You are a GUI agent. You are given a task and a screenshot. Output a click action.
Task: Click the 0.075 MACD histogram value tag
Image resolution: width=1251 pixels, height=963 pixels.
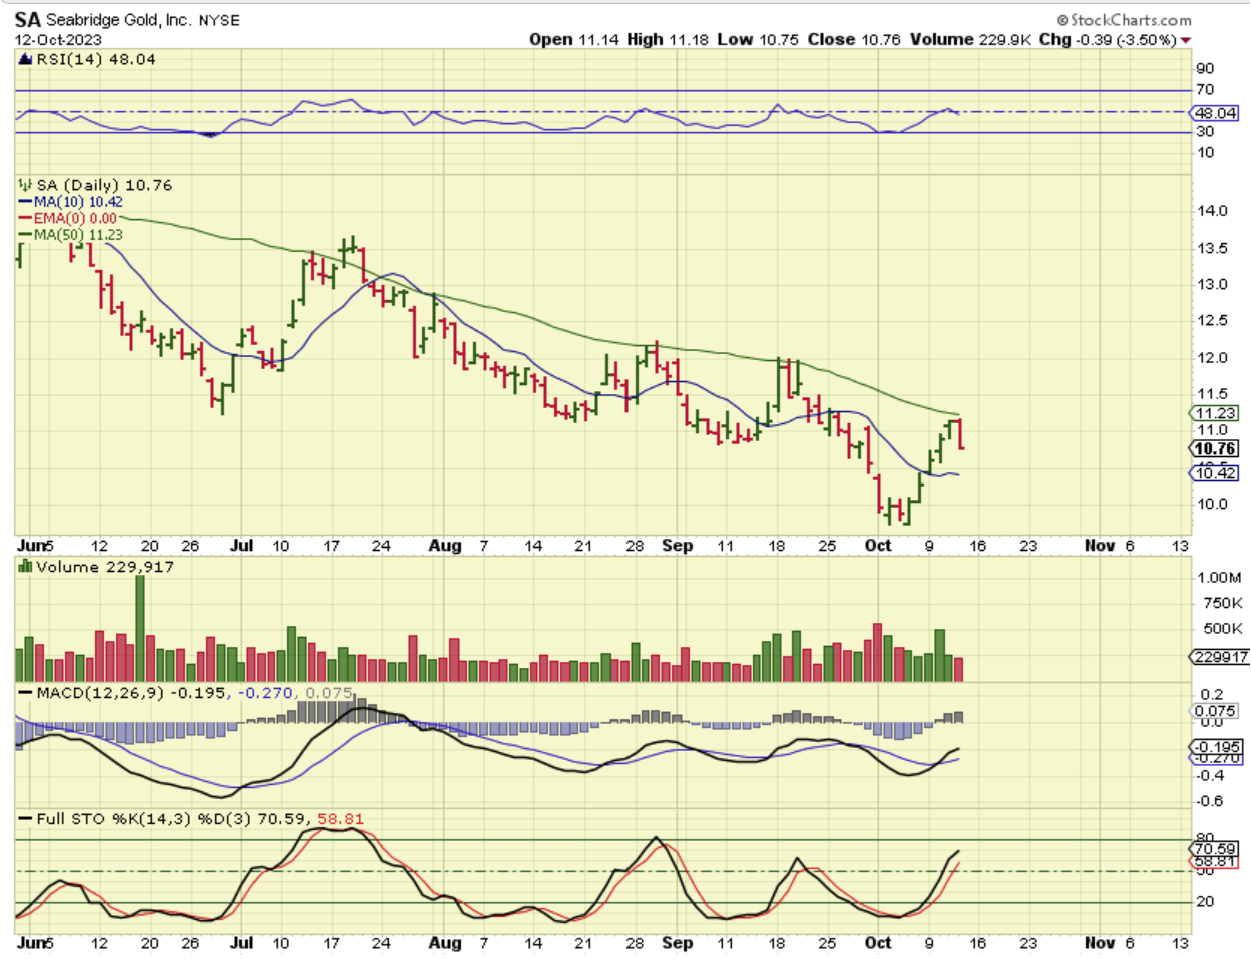point(1216,711)
